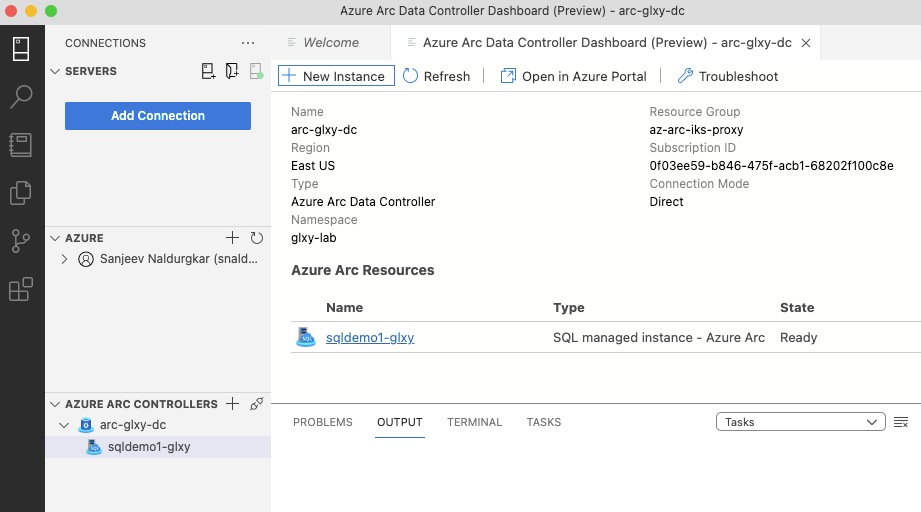Collapse the arc-glxy-dc tree node
921x512 pixels.
(x=65, y=425)
